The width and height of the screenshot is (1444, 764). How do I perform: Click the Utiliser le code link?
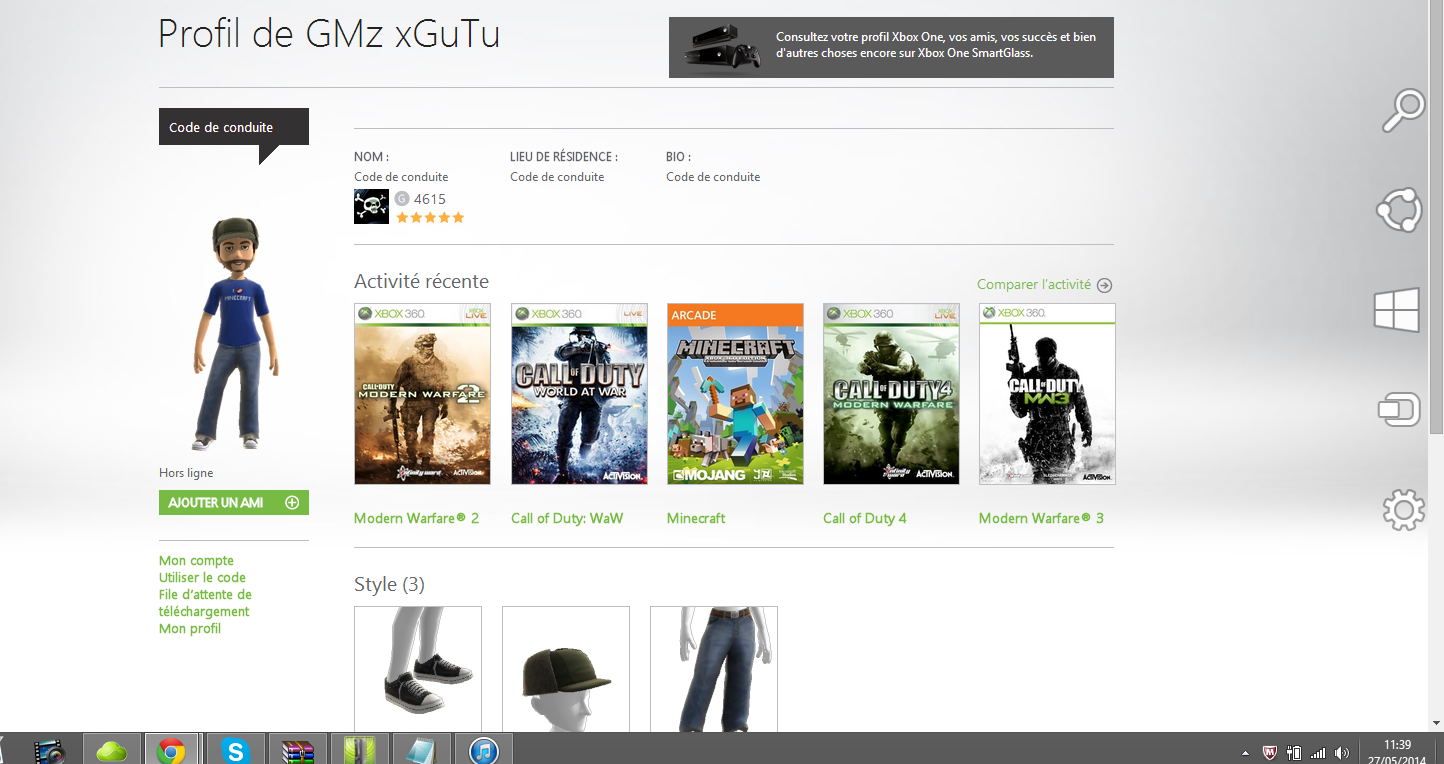tap(202, 578)
